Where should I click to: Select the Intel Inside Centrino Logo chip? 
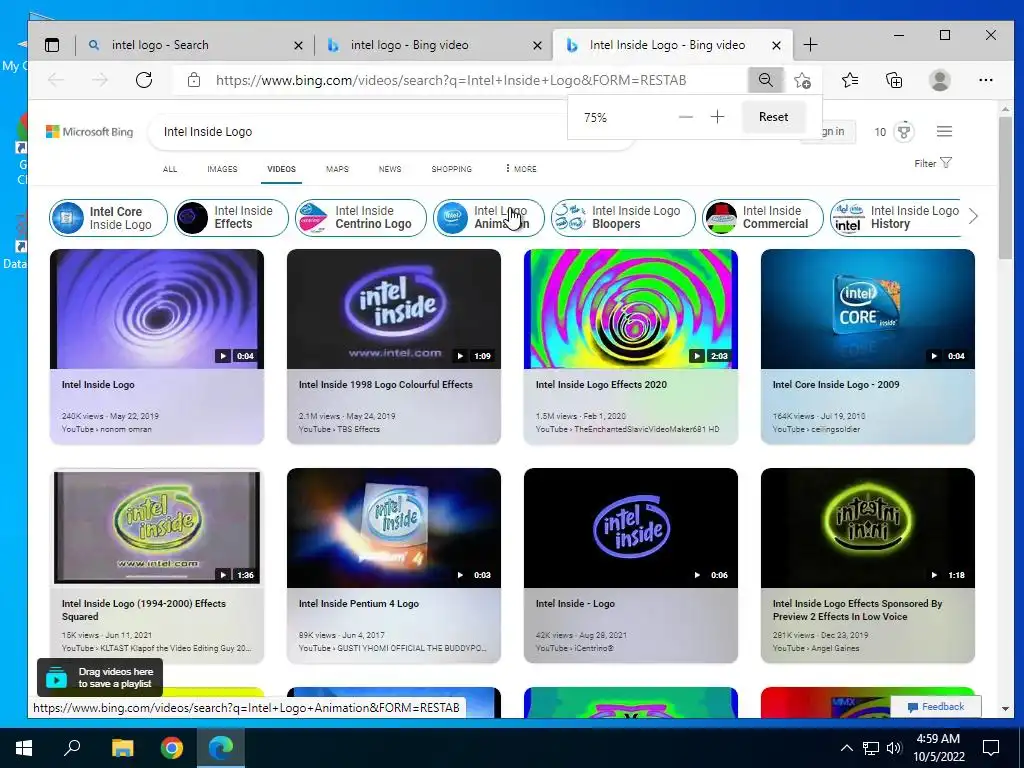click(360, 217)
